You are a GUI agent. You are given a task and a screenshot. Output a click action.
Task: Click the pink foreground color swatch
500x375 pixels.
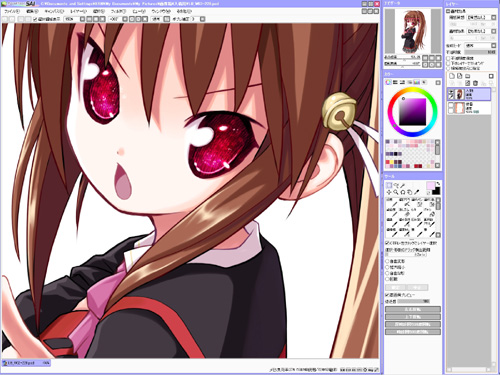coord(430,185)
